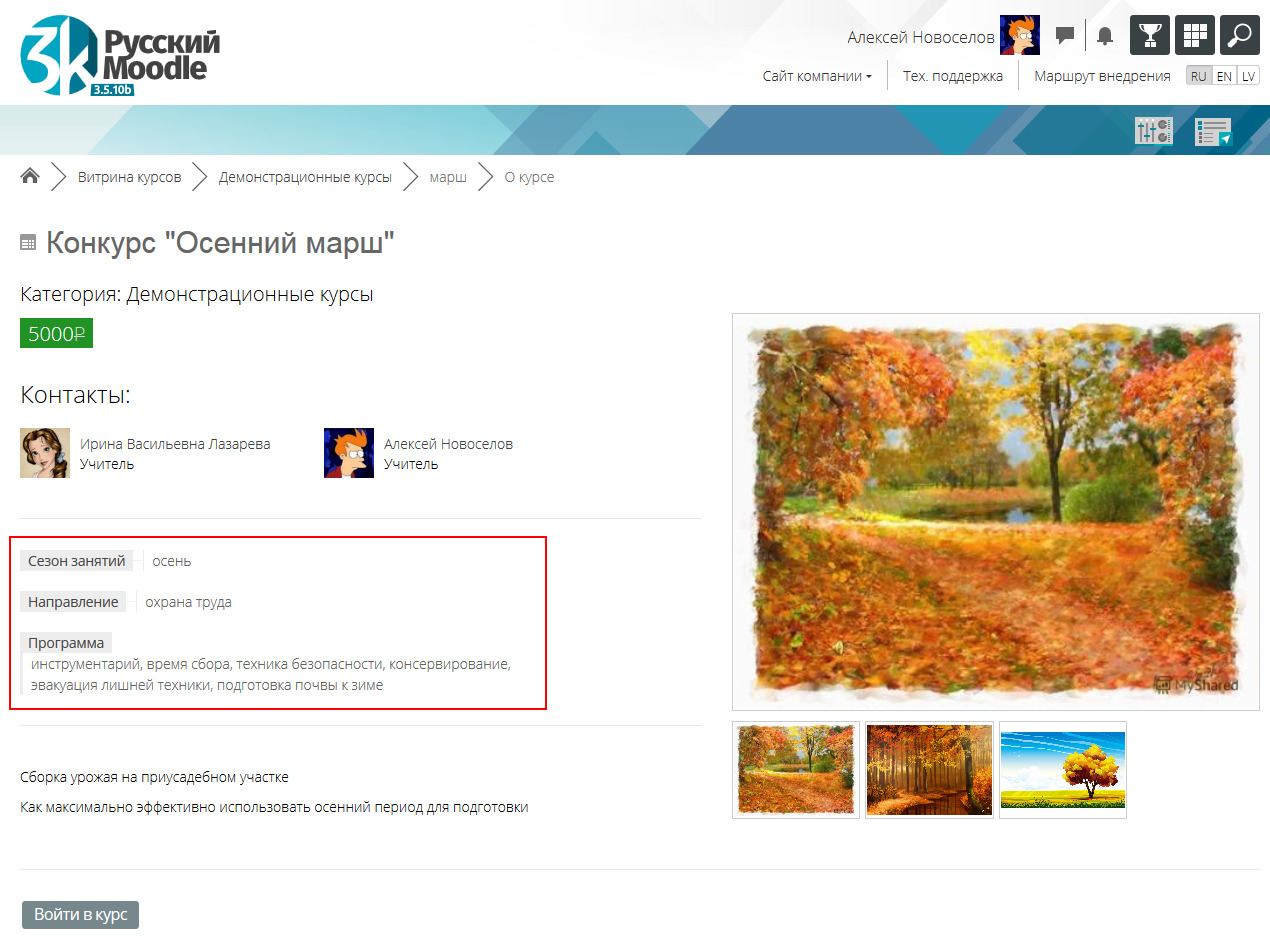
Task: Click the list panel icon in banner
Action: [x=1213, y=131]
